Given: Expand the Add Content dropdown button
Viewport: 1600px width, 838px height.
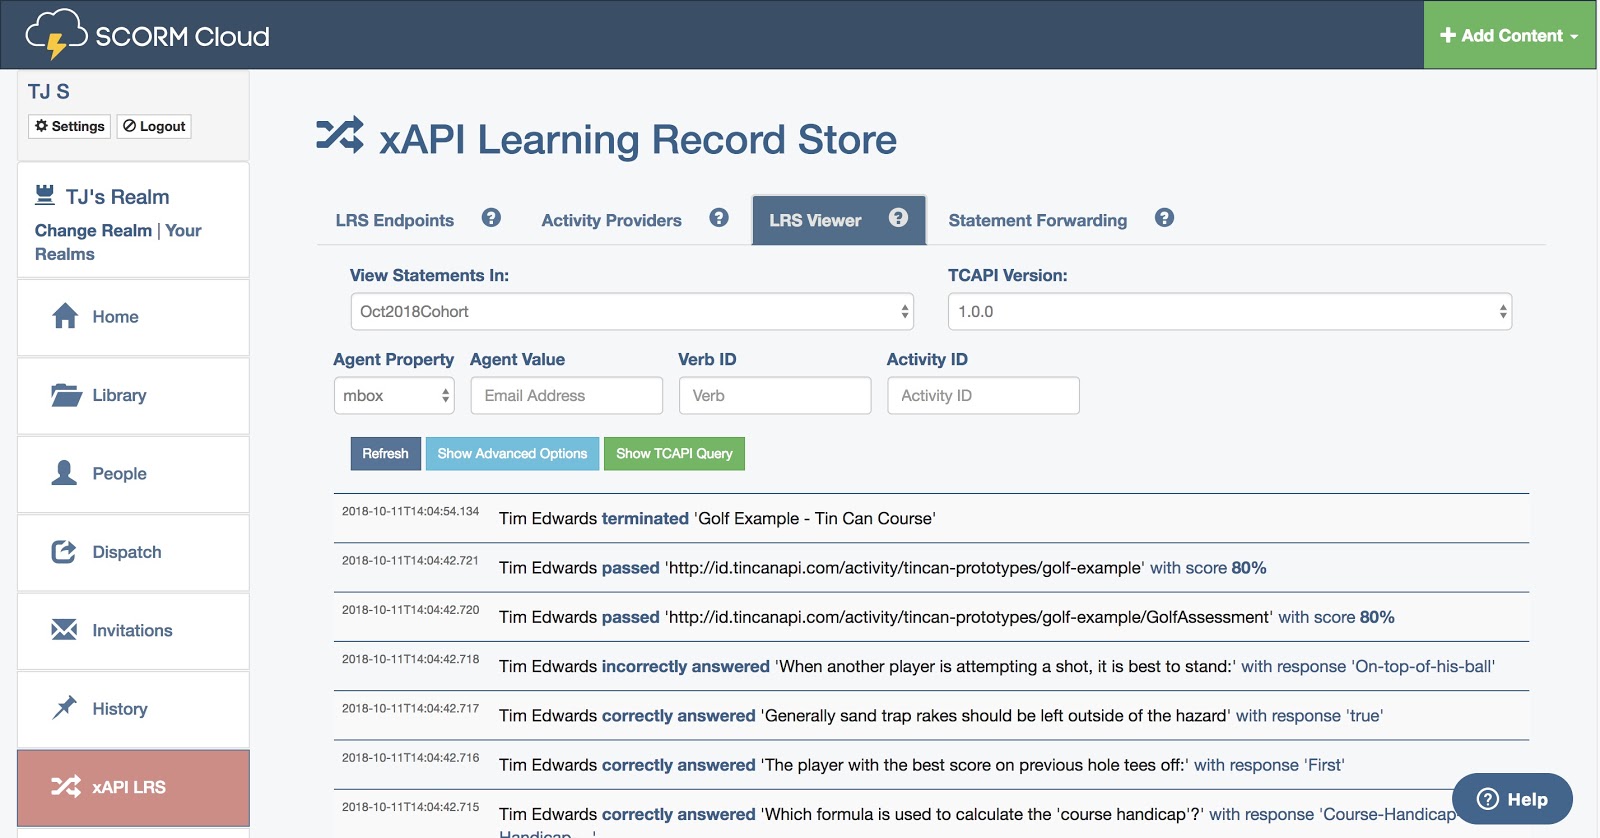Looking at the screenshot, I should [1509, 35].
